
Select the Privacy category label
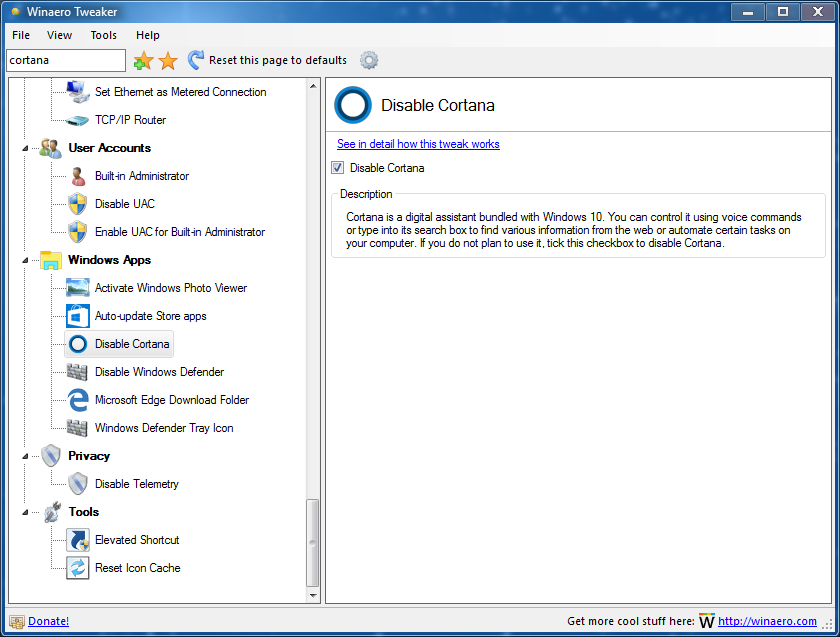89,455
